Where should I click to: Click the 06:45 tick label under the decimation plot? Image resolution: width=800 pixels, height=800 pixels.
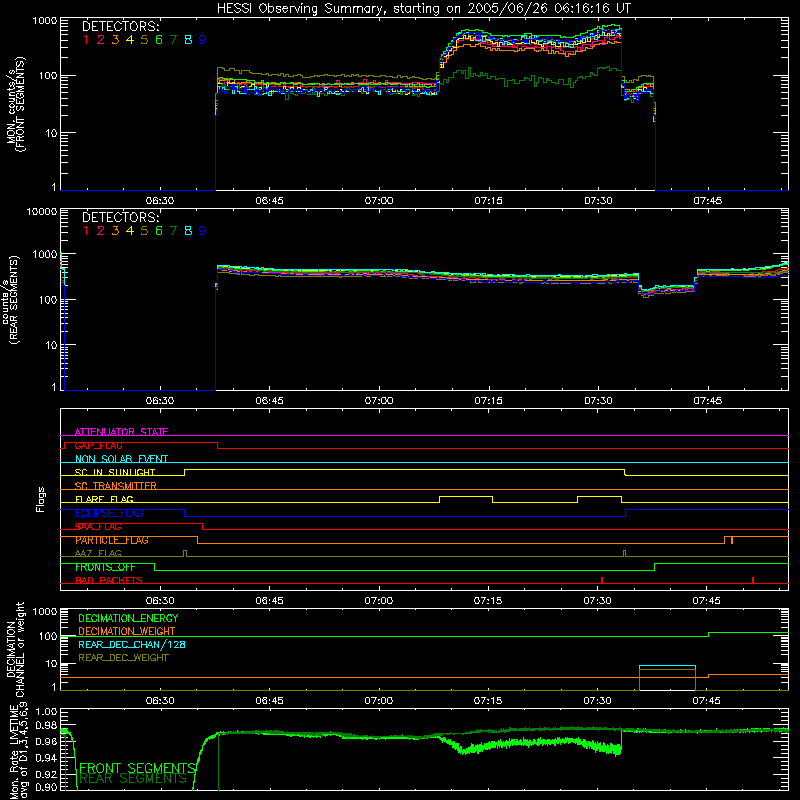tap(269, 701)
